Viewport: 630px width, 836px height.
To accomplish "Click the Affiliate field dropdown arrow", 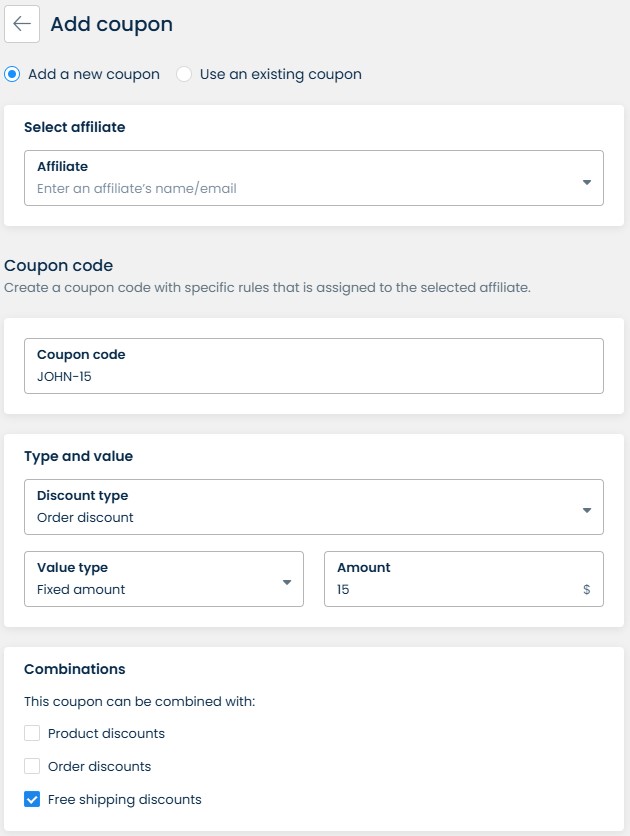I will click(x=586, y=182).
